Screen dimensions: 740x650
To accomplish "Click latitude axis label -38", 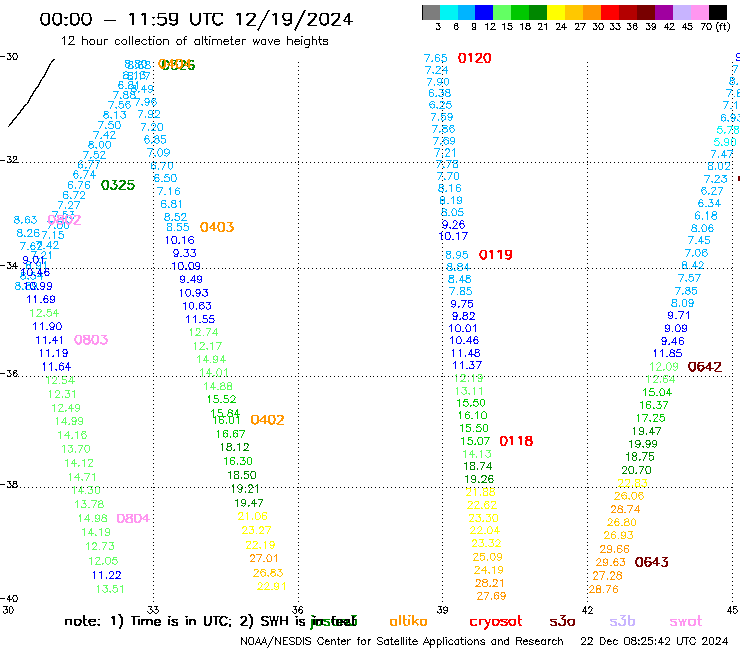I will 9,485.
